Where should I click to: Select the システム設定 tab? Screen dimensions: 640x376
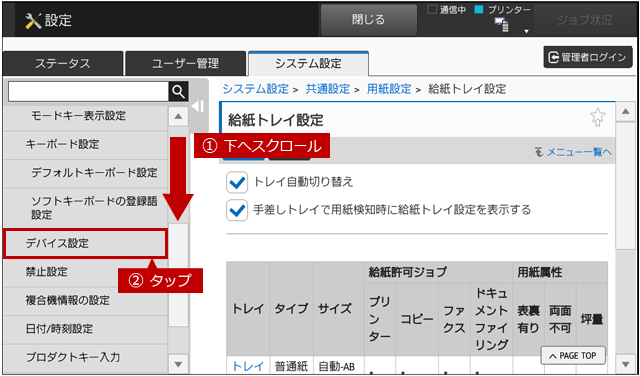[308, 64]
